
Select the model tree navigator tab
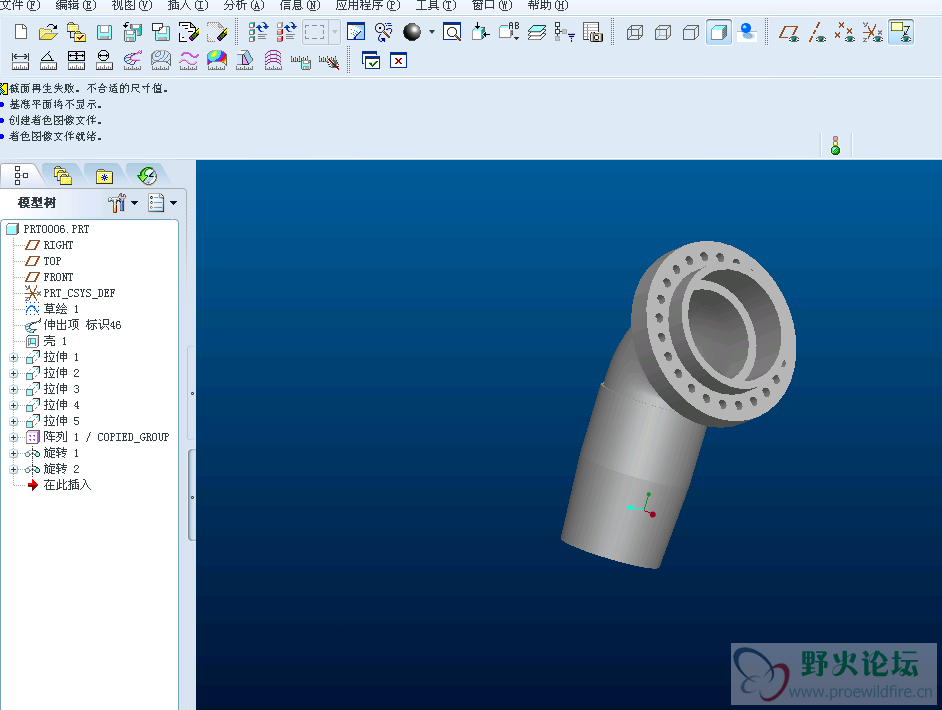pyautogui.click(x=21, y=175)
